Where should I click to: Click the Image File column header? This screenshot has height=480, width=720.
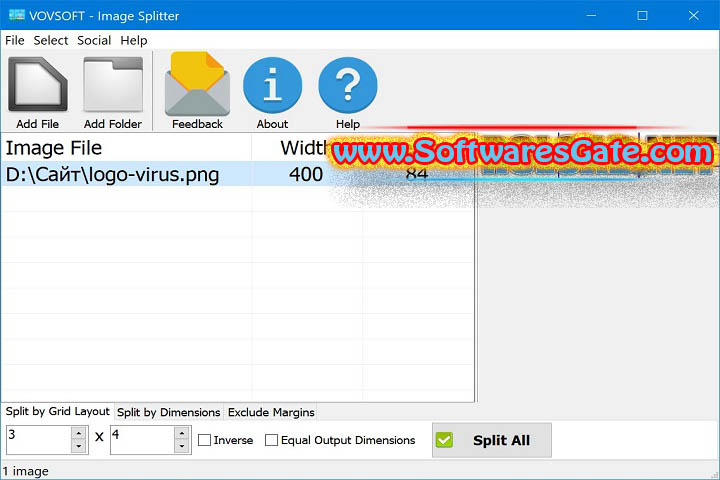click(x=126, y=147)
